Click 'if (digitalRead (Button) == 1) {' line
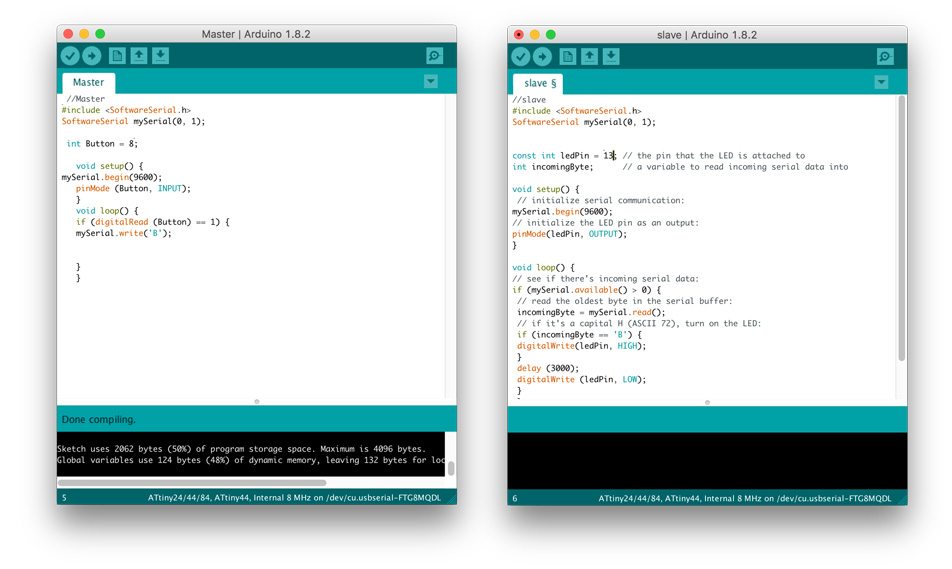Image resolution: width=952 pixels, height=569 pixels. point(153,222)
